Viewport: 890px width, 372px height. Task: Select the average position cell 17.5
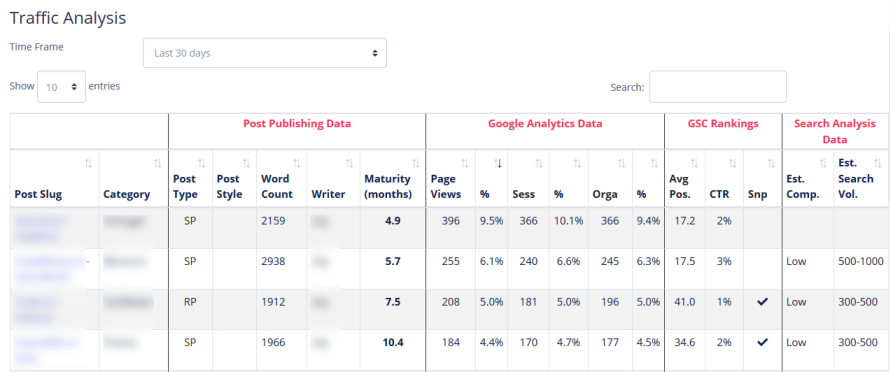coord(685,261)
